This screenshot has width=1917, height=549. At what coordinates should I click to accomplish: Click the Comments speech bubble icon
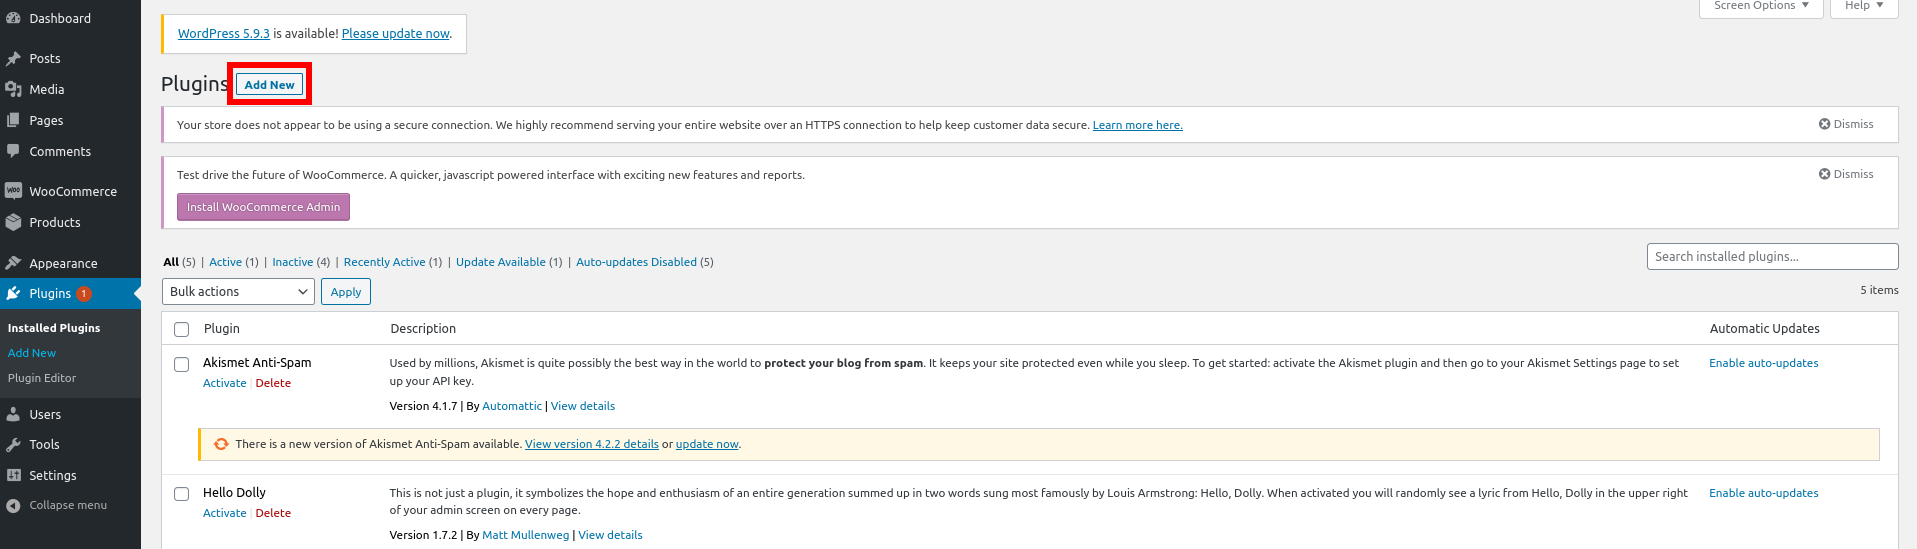pos(13,152)
